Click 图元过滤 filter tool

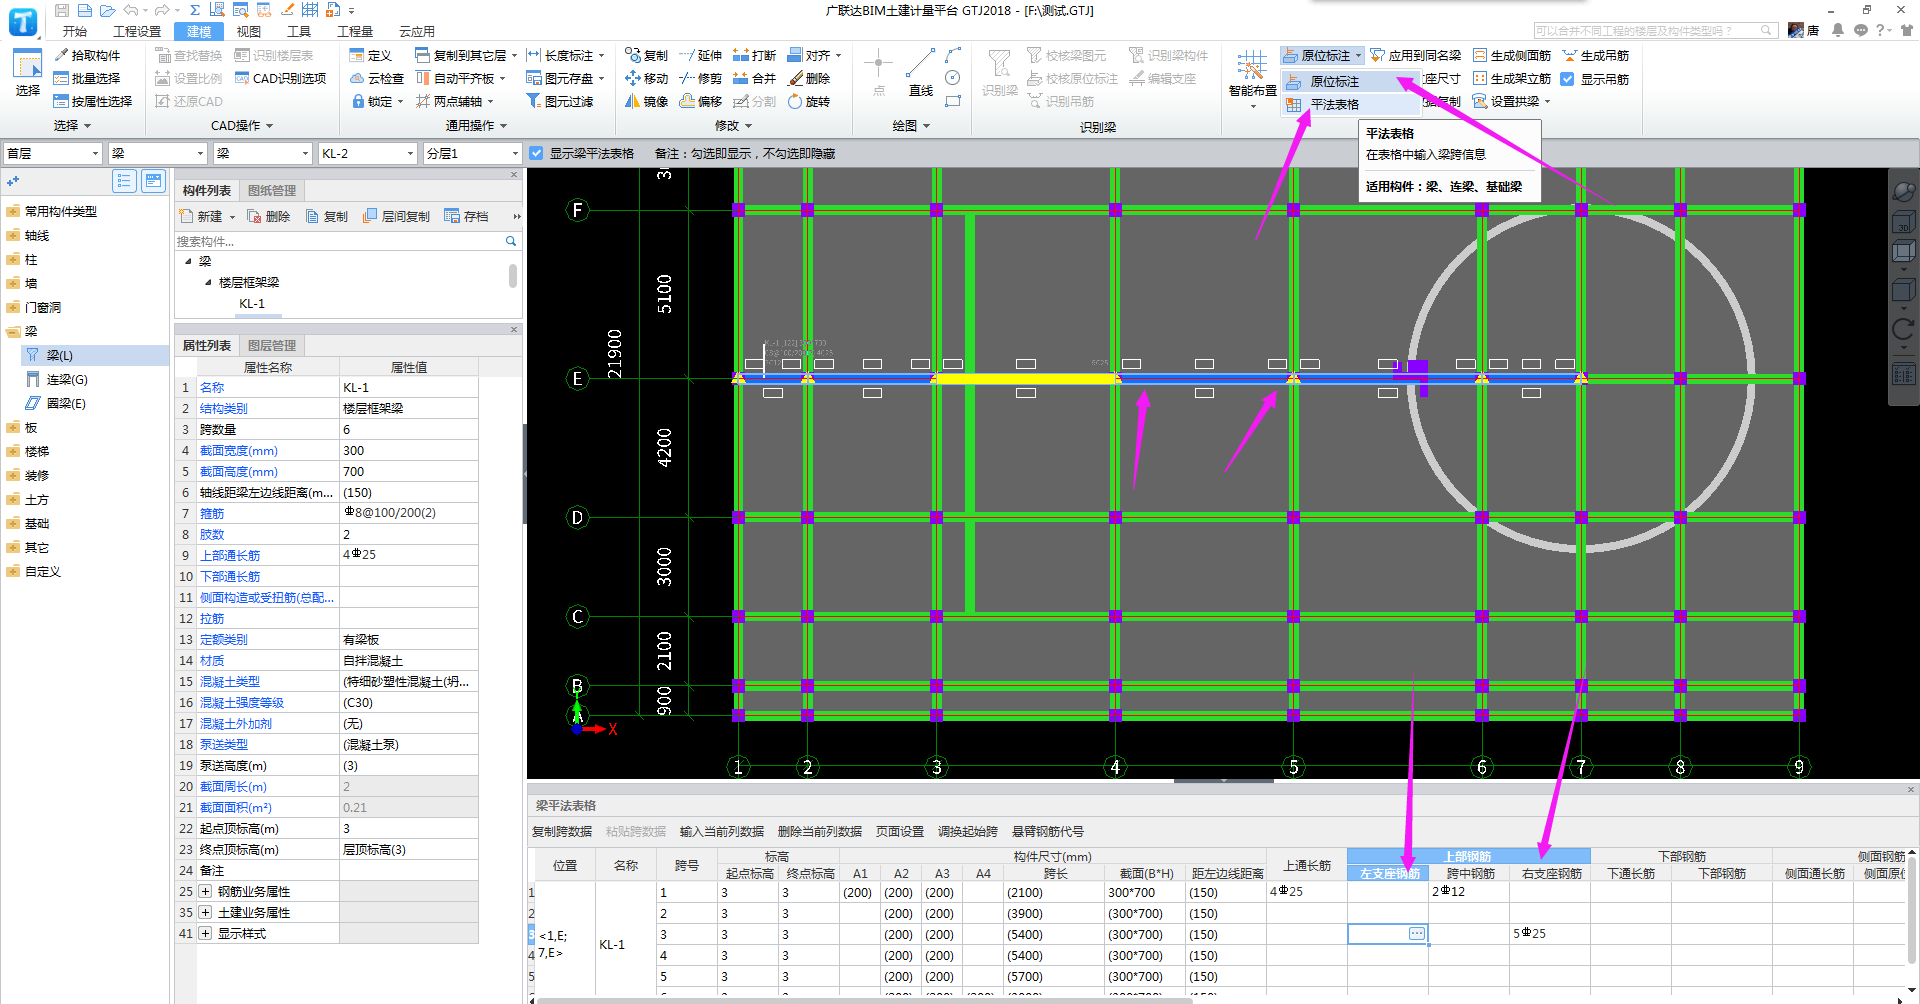click(x=560, y=101)
